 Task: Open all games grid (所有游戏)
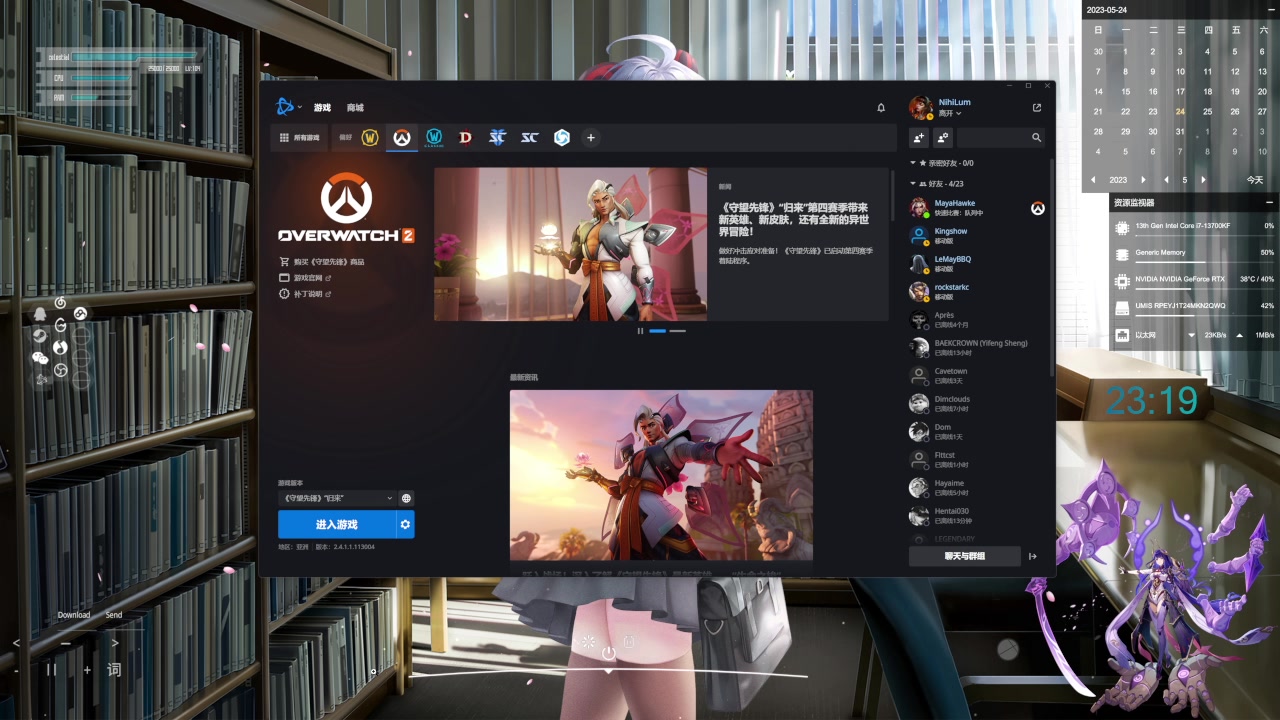point(300,138)
